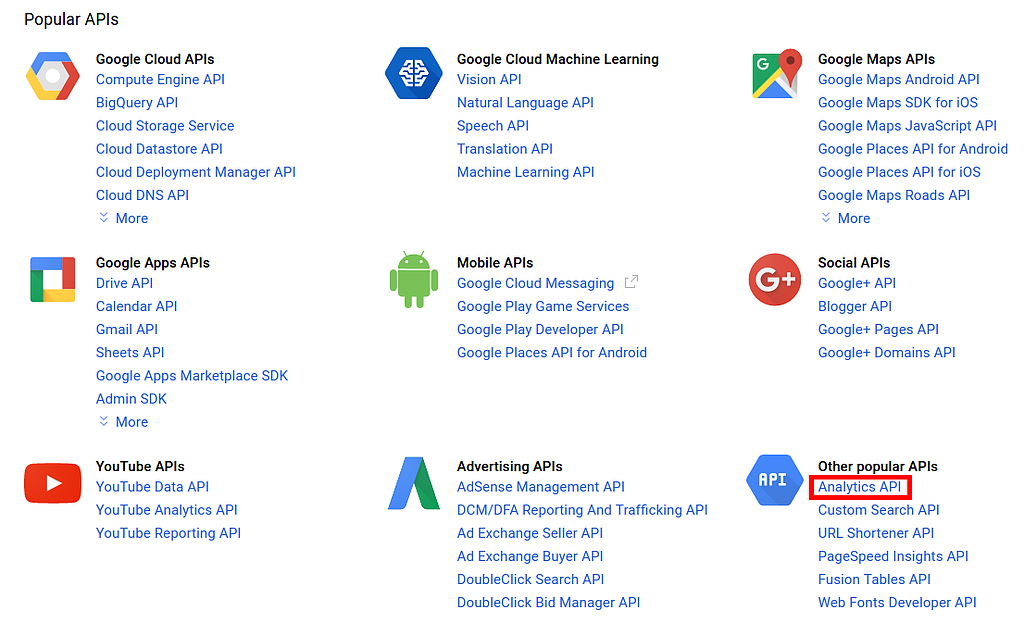Expand More under Google Maps APIs
The image size is (1024, 623).
(845, 218)
